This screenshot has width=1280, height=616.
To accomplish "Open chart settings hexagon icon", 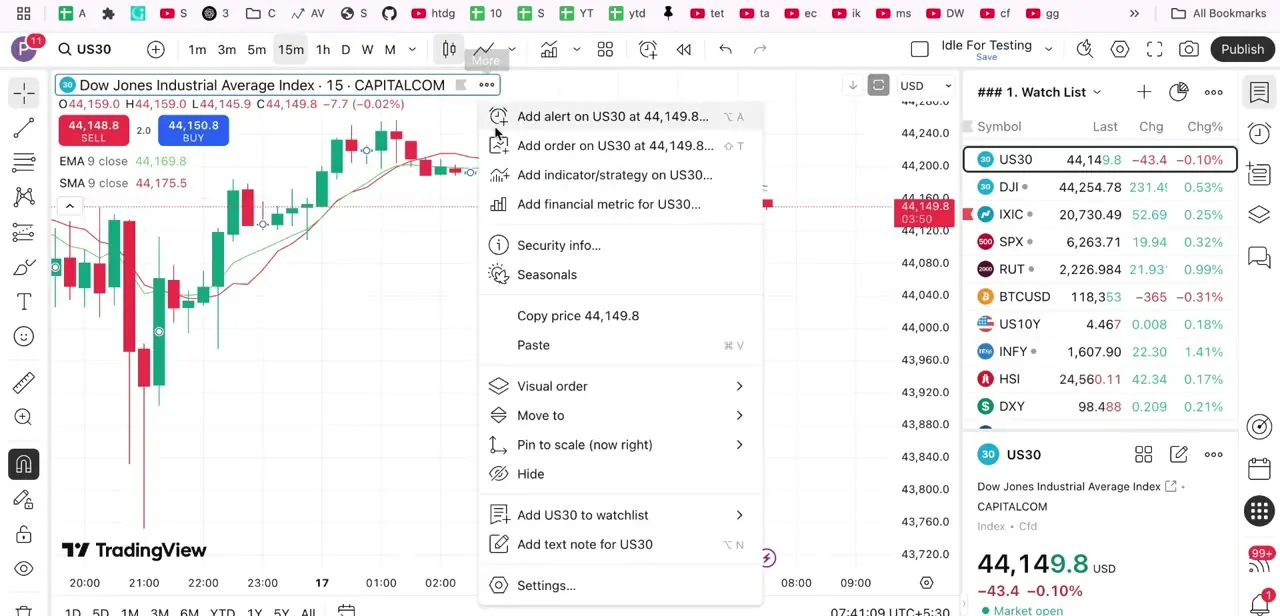I will (x=1120, y=49).
